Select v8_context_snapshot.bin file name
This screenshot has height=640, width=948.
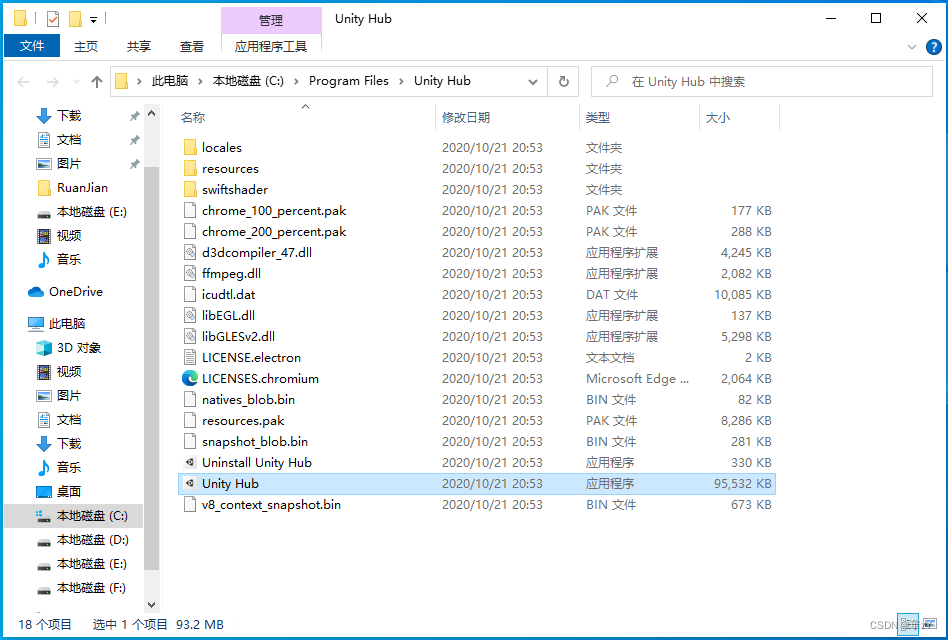[271, 505]
